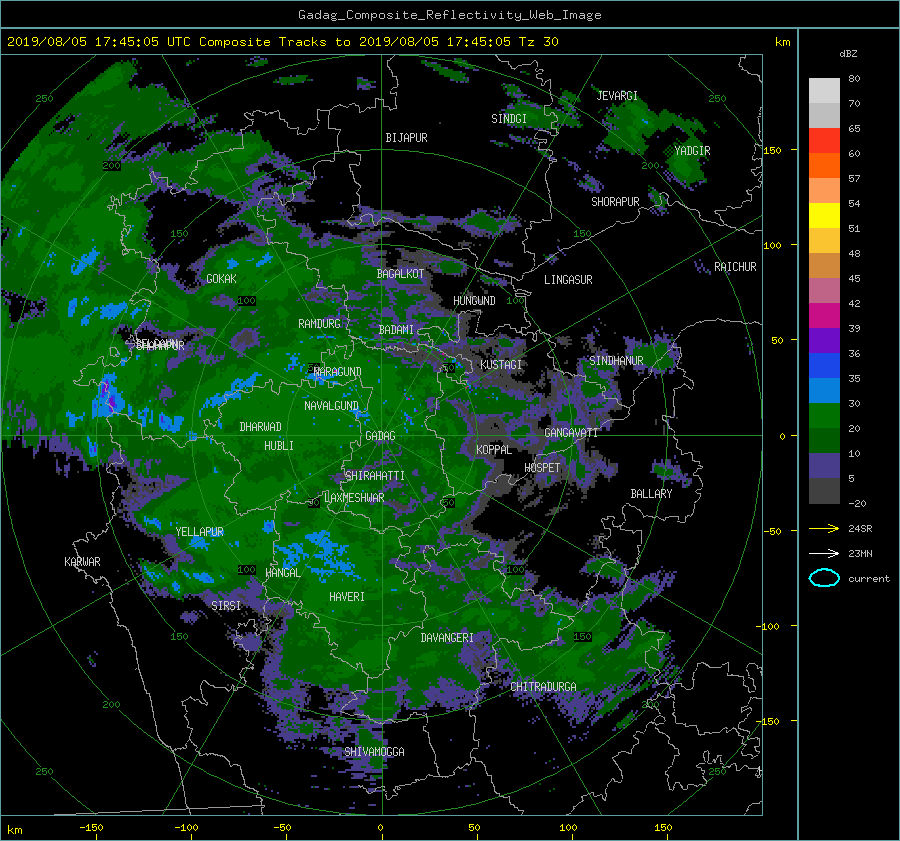The height and width of the screenshot is (841, 900).
Task: Click the KARWAR city label
Action: pyautogui.click(x=82, y=562)
